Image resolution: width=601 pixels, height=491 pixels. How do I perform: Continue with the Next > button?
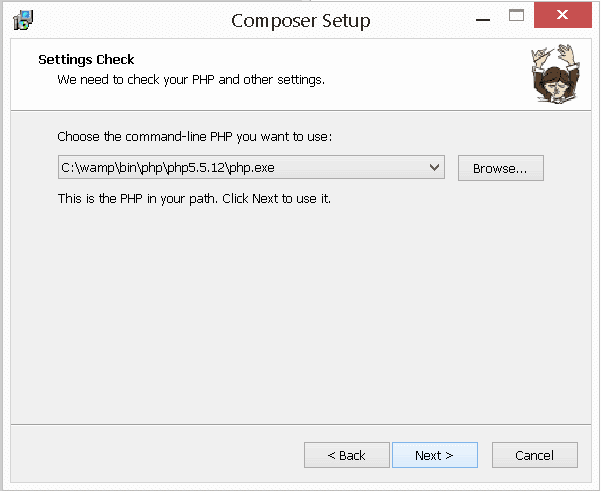click(x=435, y=455)
